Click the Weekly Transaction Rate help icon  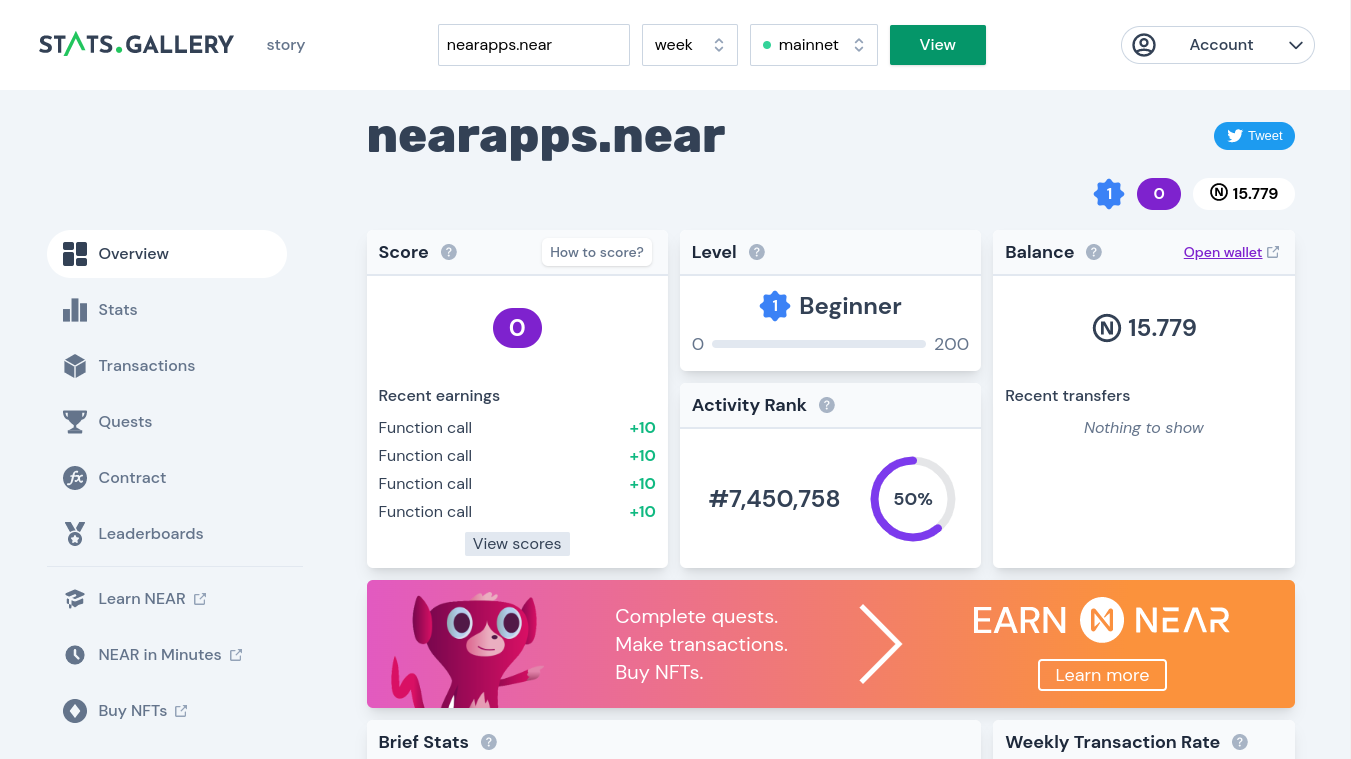coord(1240,742)
